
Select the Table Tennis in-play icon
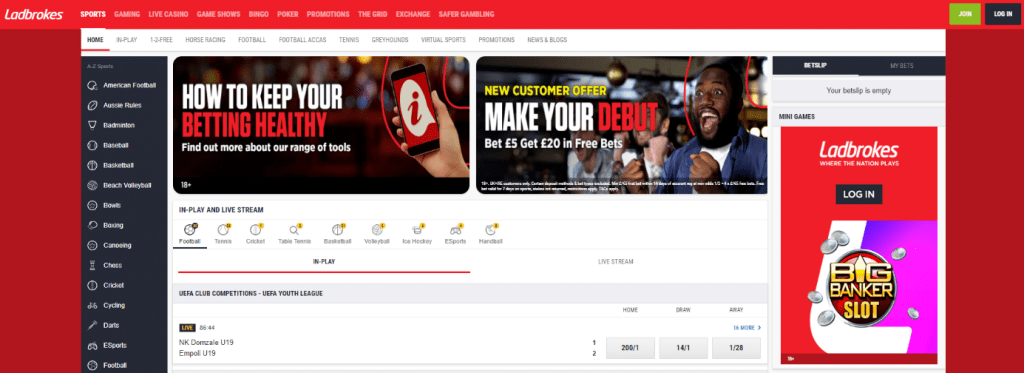[x=295, y=230]
